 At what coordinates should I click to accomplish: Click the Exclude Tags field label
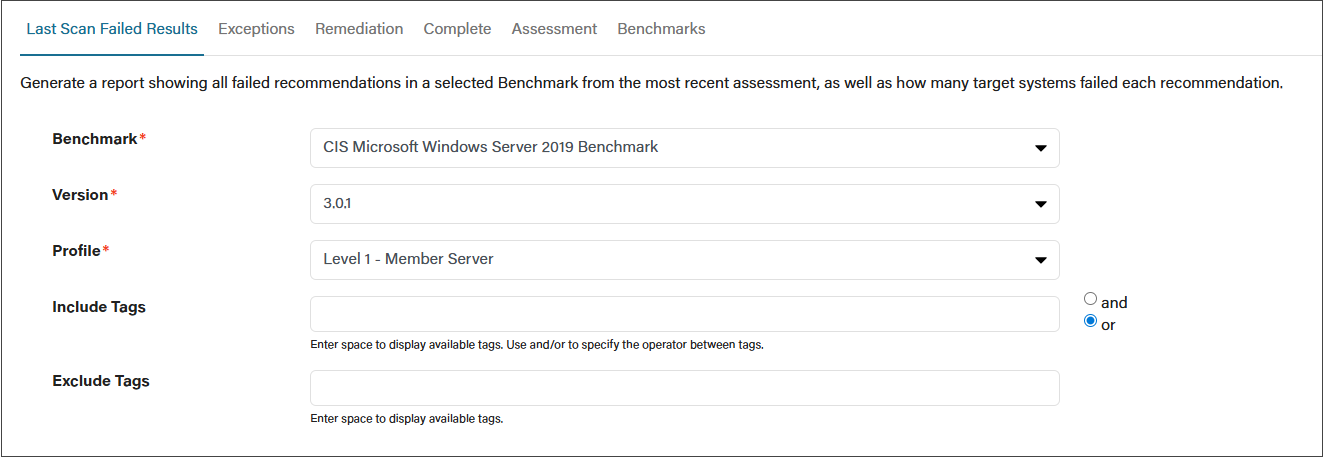click(101, 381)
